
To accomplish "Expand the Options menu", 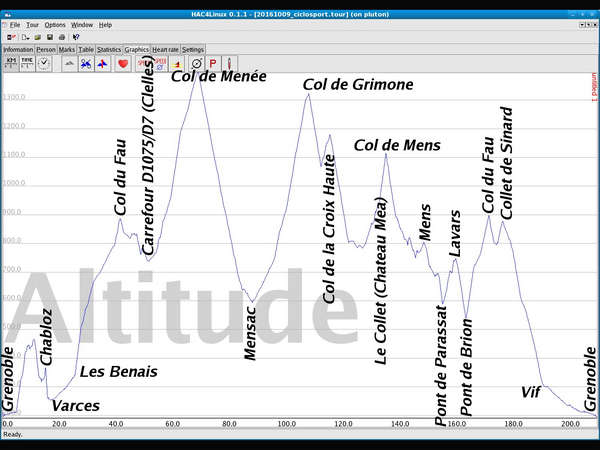I will pos(55,24).
